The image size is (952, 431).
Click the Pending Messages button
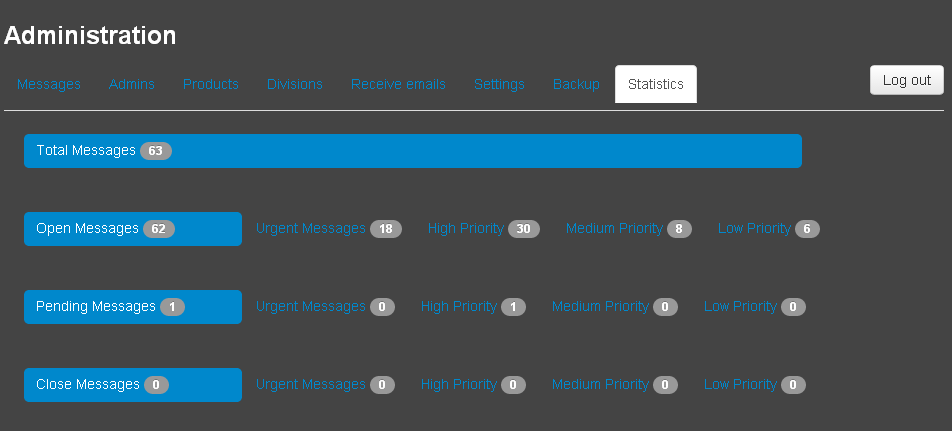[132, 307]
